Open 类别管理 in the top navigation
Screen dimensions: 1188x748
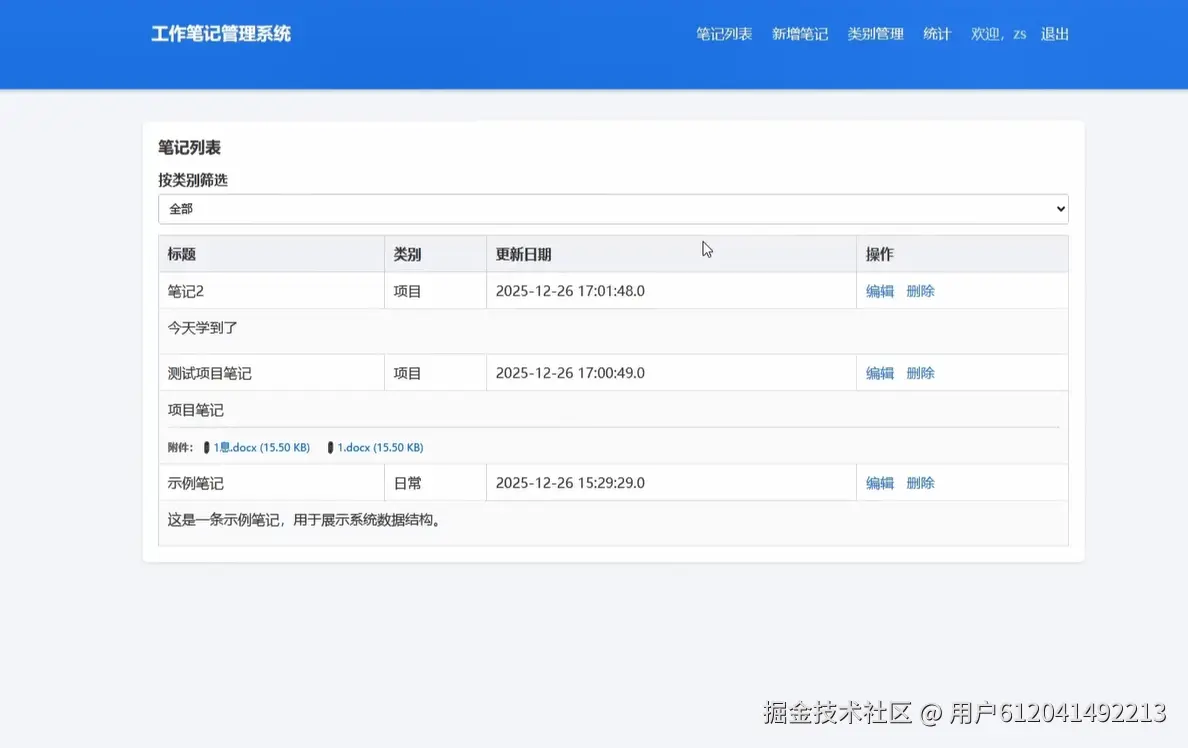875,34
